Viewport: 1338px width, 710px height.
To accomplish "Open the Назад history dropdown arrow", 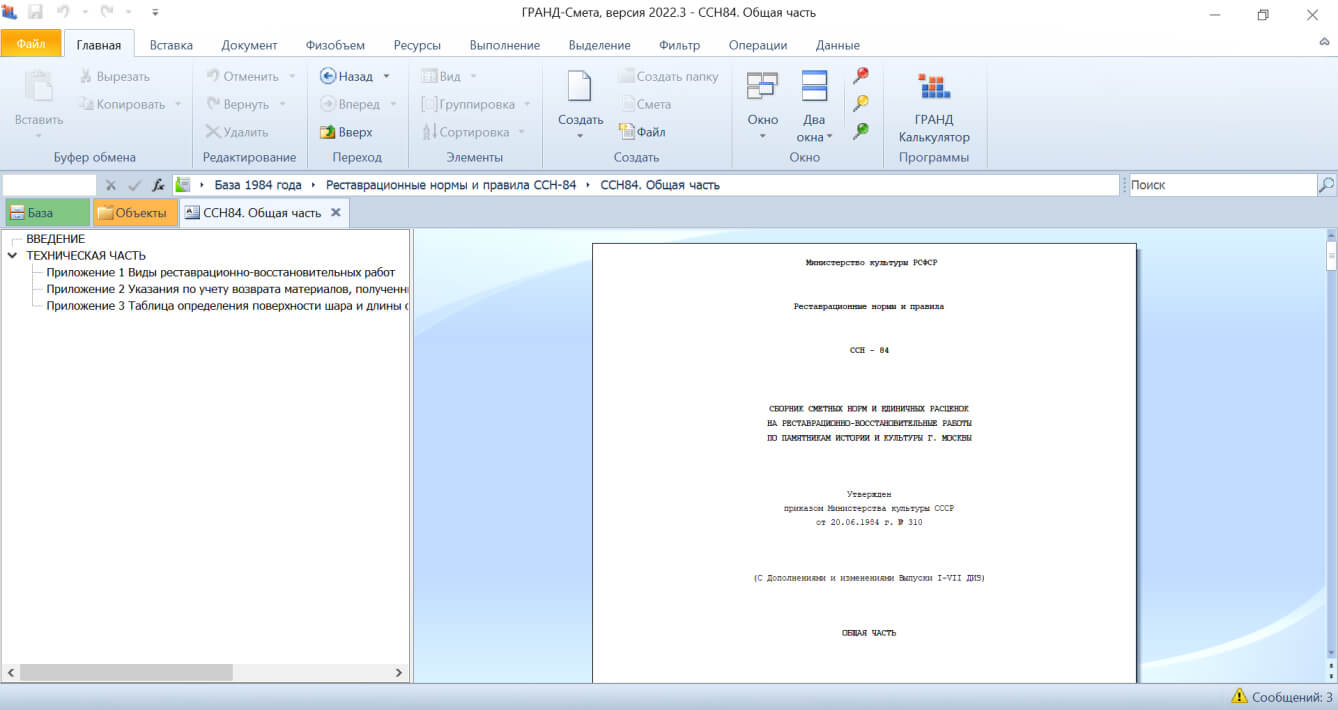I will (x=386, y=76).
